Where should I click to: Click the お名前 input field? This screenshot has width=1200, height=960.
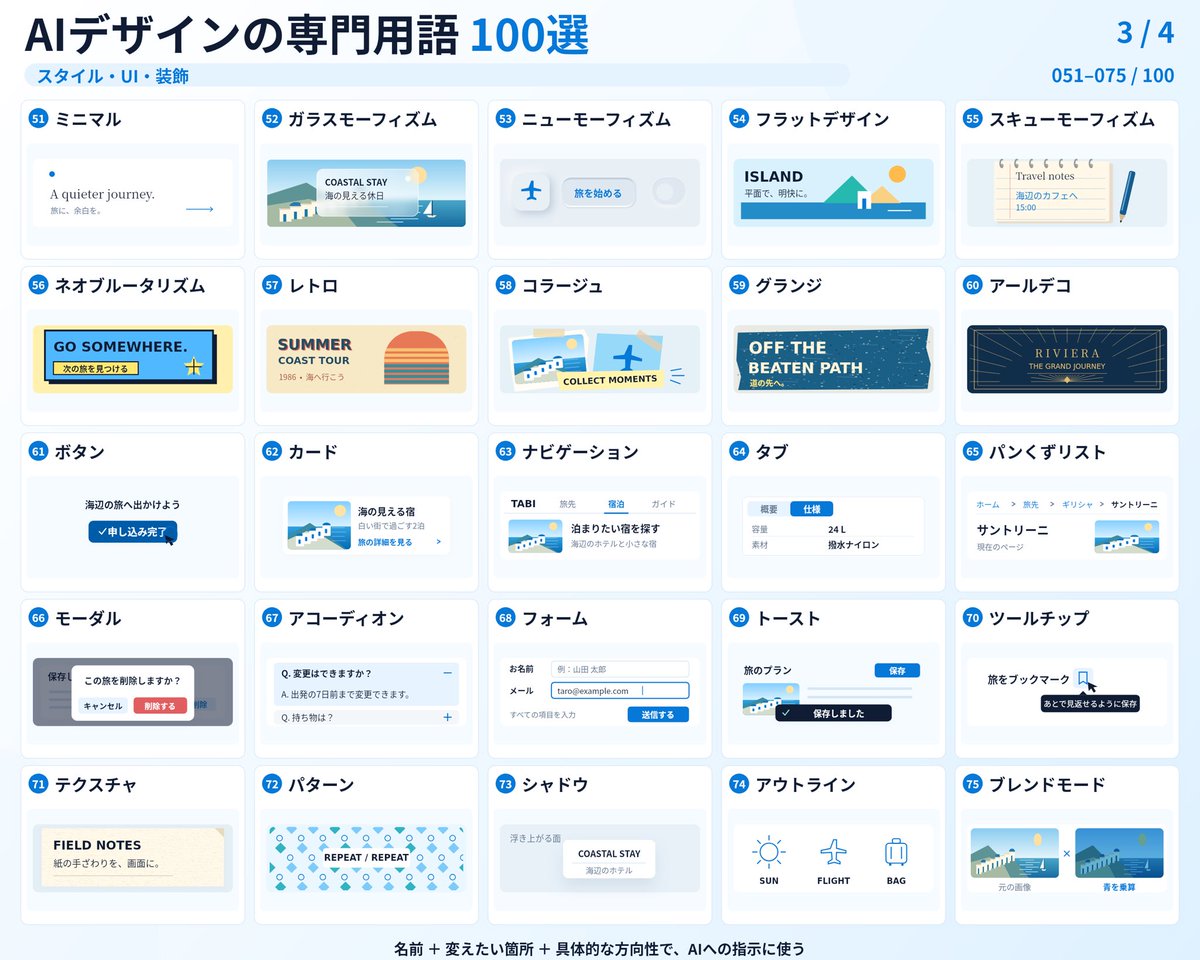(x=619, y=669)
